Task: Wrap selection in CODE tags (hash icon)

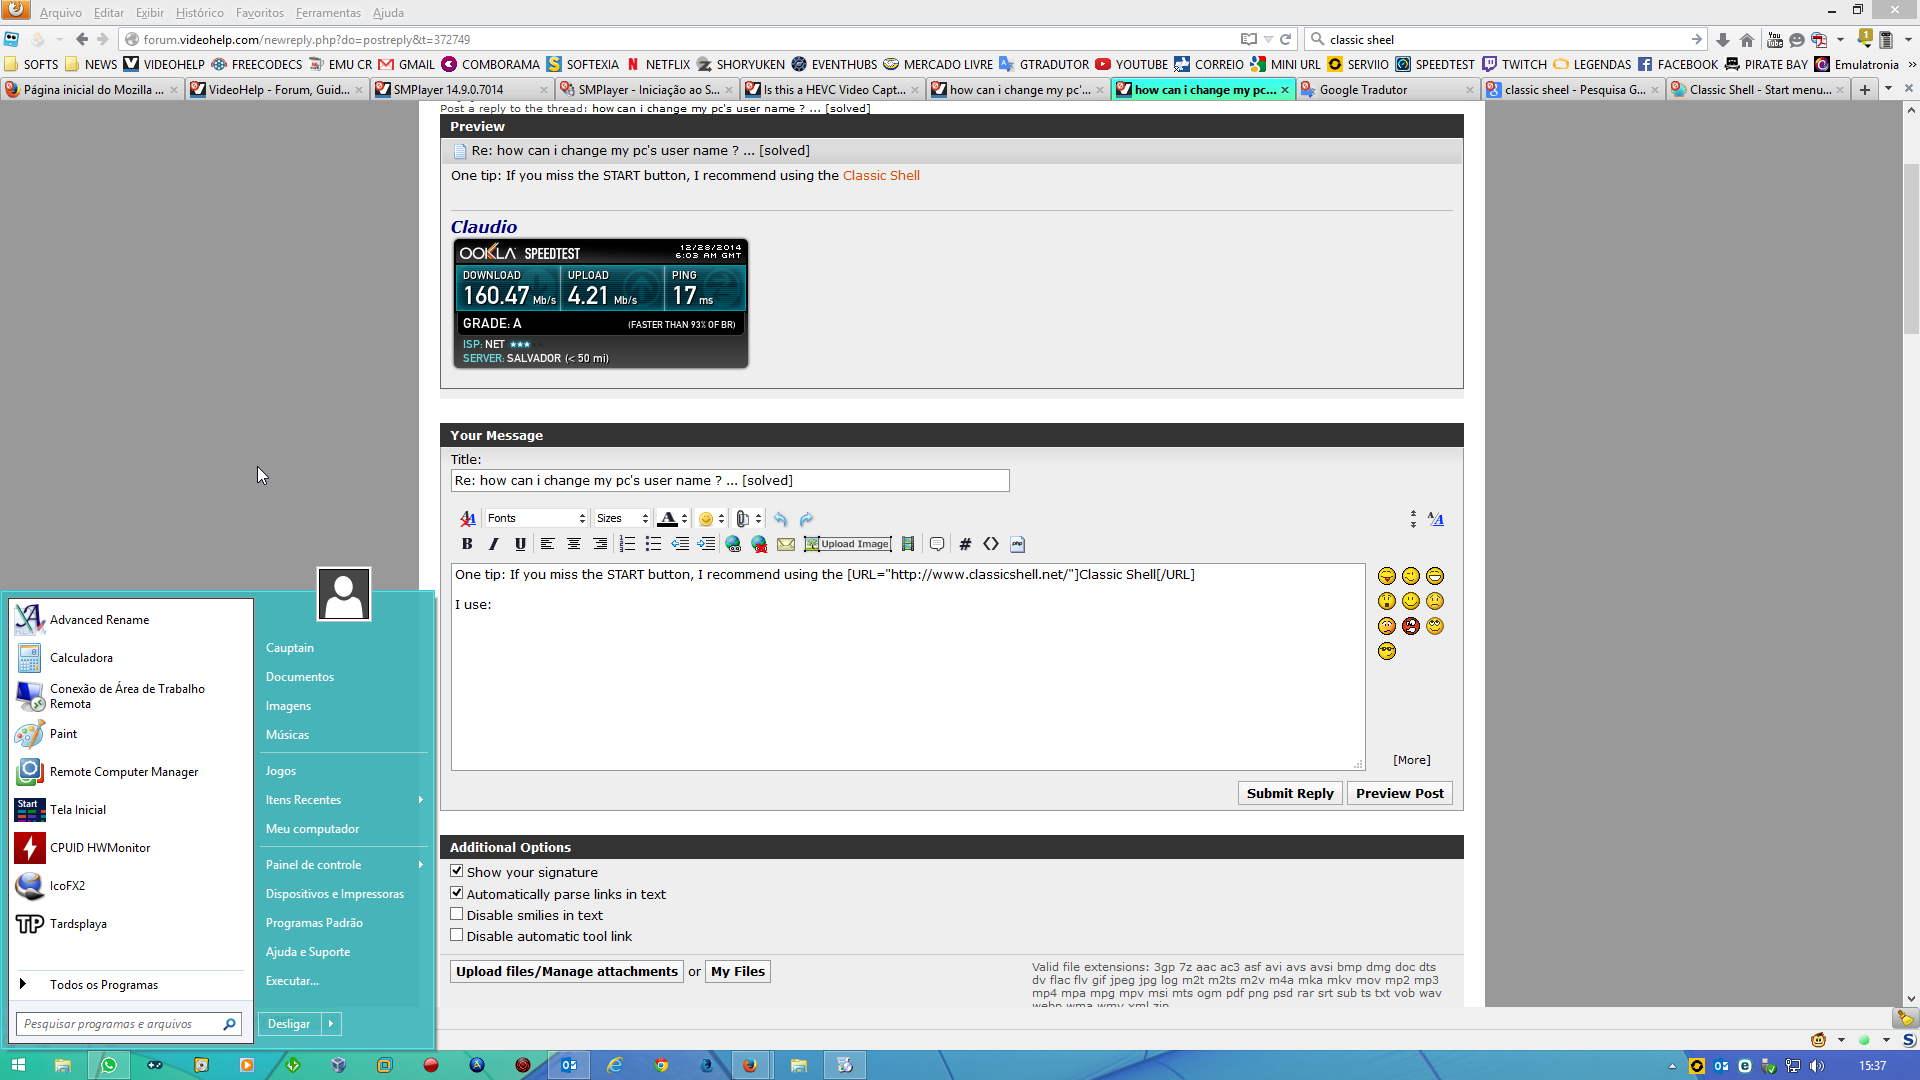Action: 965,544
